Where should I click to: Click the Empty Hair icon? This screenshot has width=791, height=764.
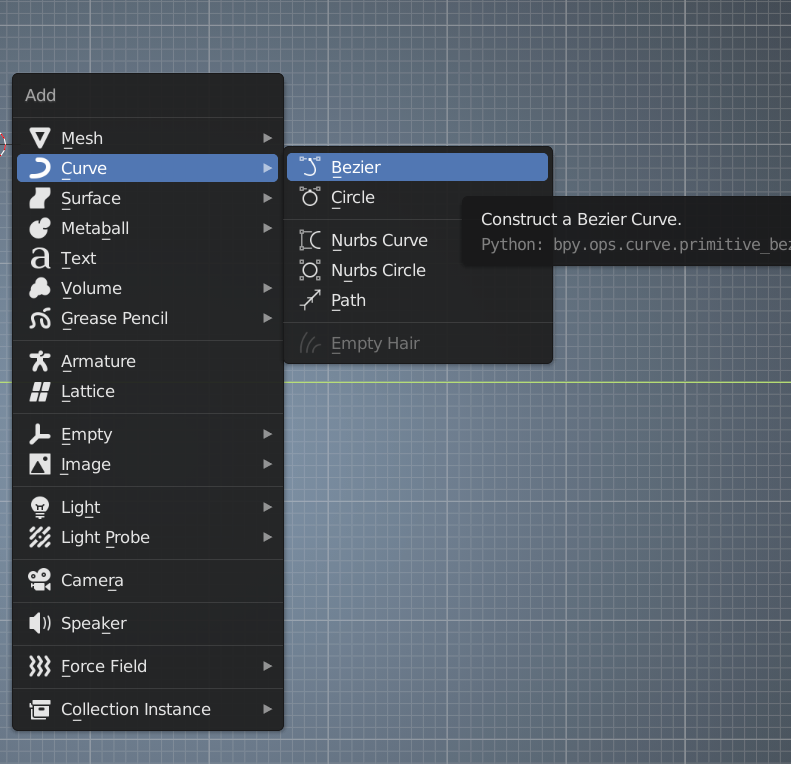[310, 343]
